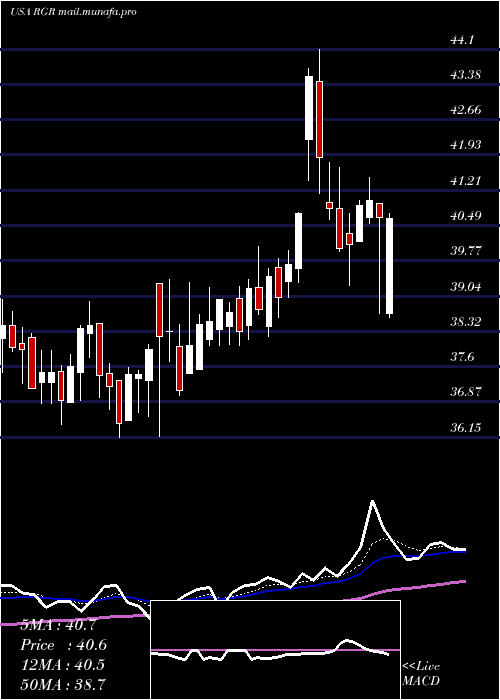Click the 39.04 price level label

pyautogui.click(x=466, y=286)
